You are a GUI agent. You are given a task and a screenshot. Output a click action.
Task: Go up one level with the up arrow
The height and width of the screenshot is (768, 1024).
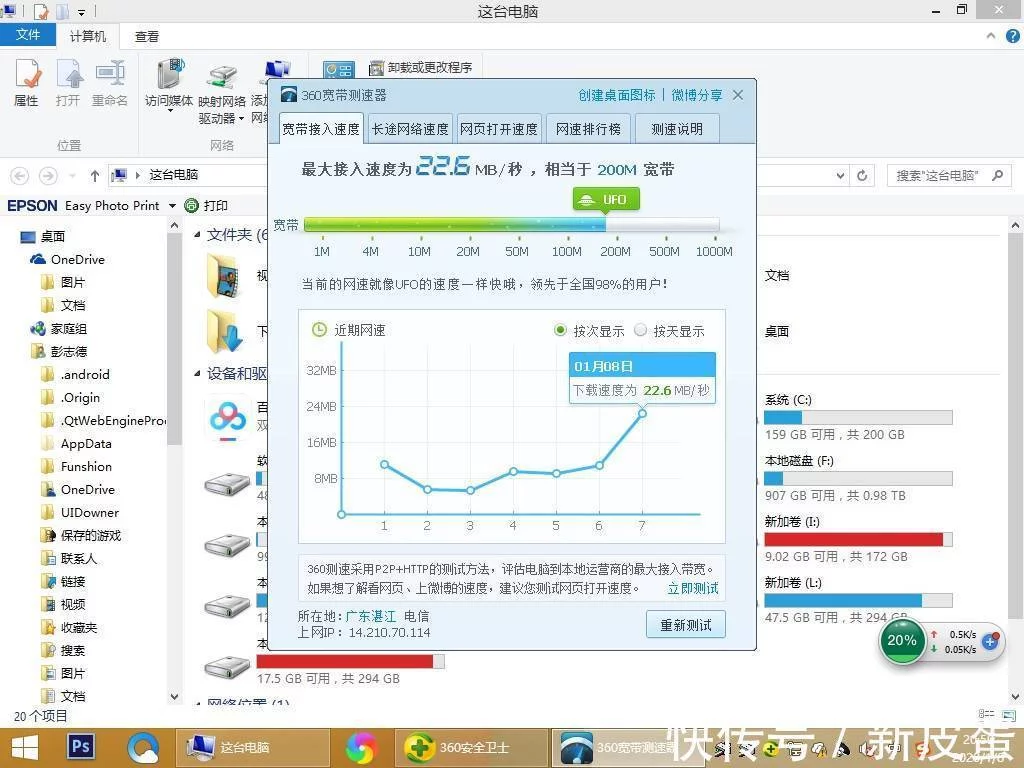pyautogui.click(x=95, y=176)
